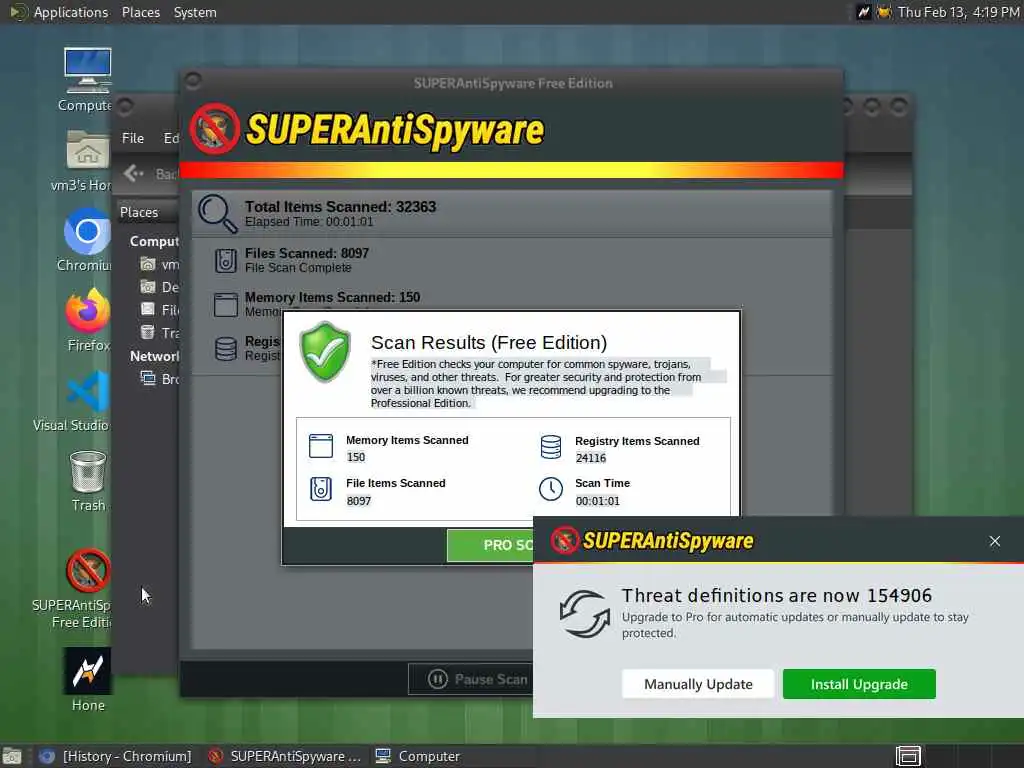The height and width of the screenshot is (768, 1024).
Task: Click the memory window icon in Scan Results
Action: pyautogui.click(x=321, y=446)
